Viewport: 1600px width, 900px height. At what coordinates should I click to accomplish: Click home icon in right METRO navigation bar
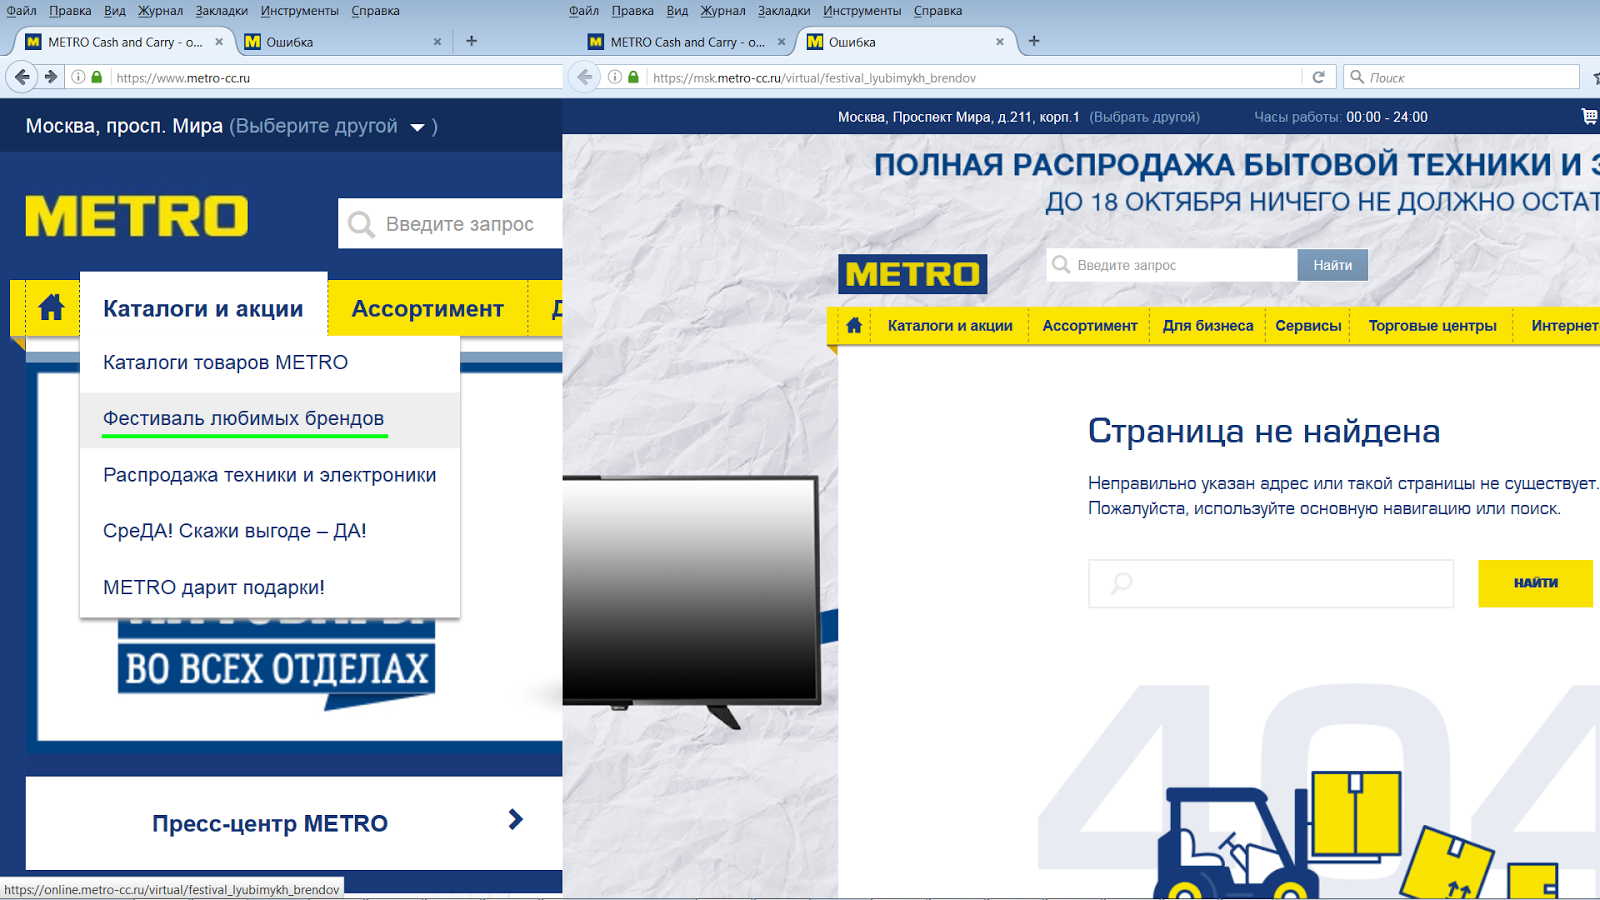point(854,325)
